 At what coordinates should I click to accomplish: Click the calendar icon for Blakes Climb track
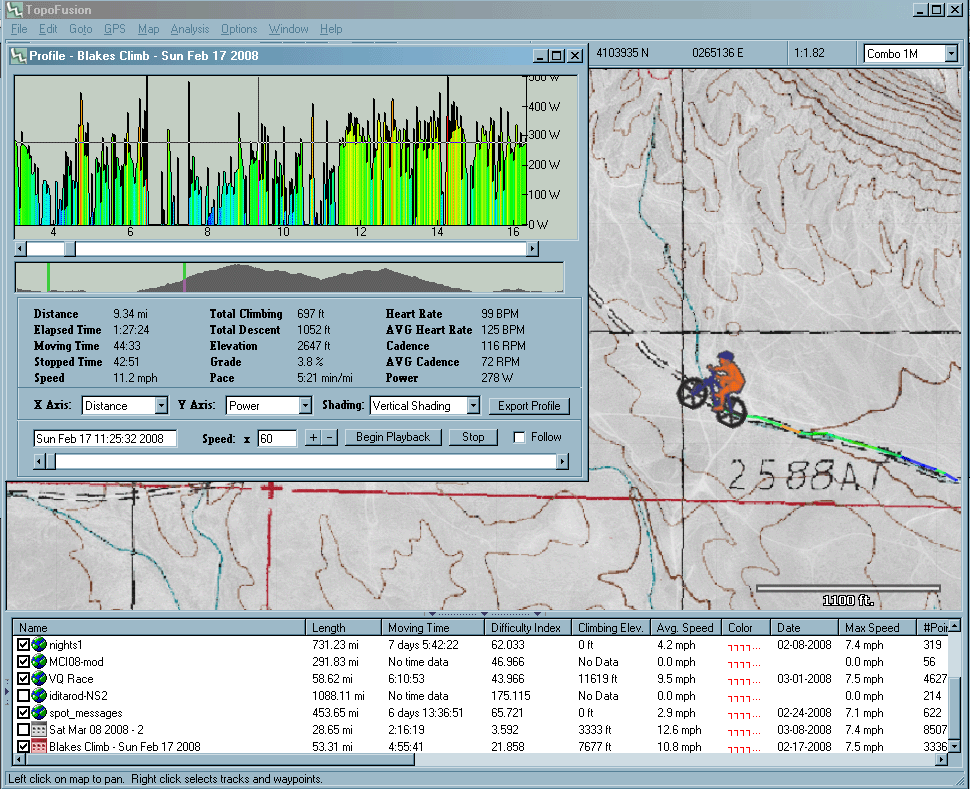(40, 746)
